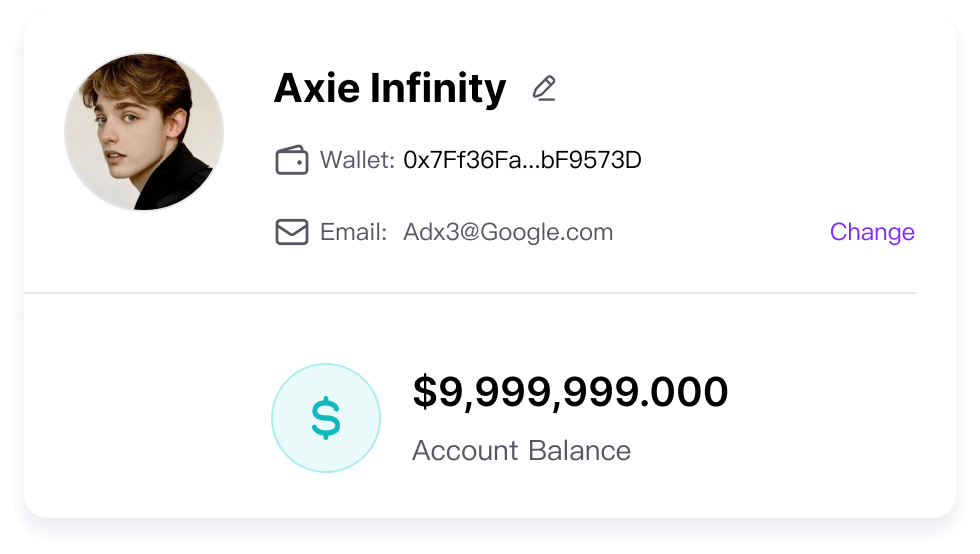Click the leading $ character of balance figure
980x554 pixels.
click(425, 392)
